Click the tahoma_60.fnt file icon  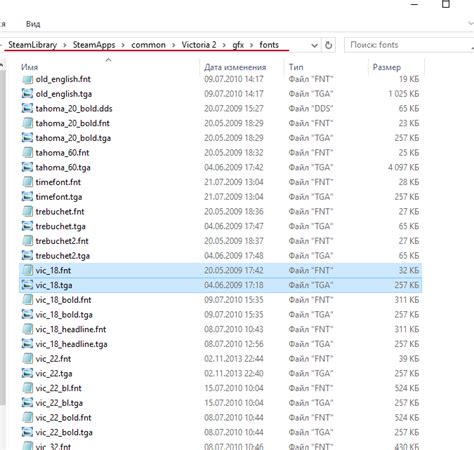(27, 153)
